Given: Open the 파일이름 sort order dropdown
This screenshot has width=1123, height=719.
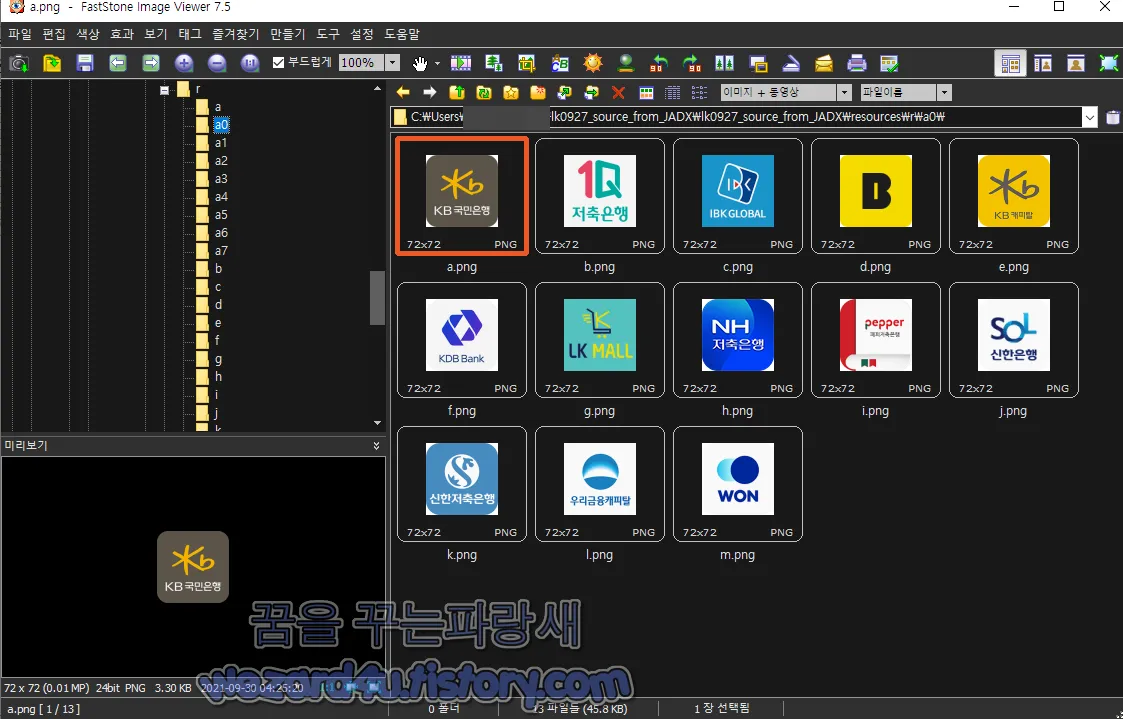Looking at the screenshot, I should tap(944, 92).
